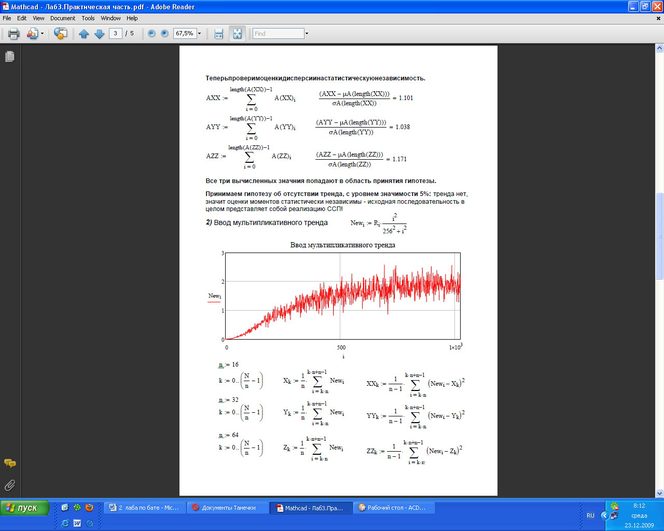This screenshot has height=531, width=664.
Task: Open the Edit menu
Action: pyautogui.click(x=22, y=18)
